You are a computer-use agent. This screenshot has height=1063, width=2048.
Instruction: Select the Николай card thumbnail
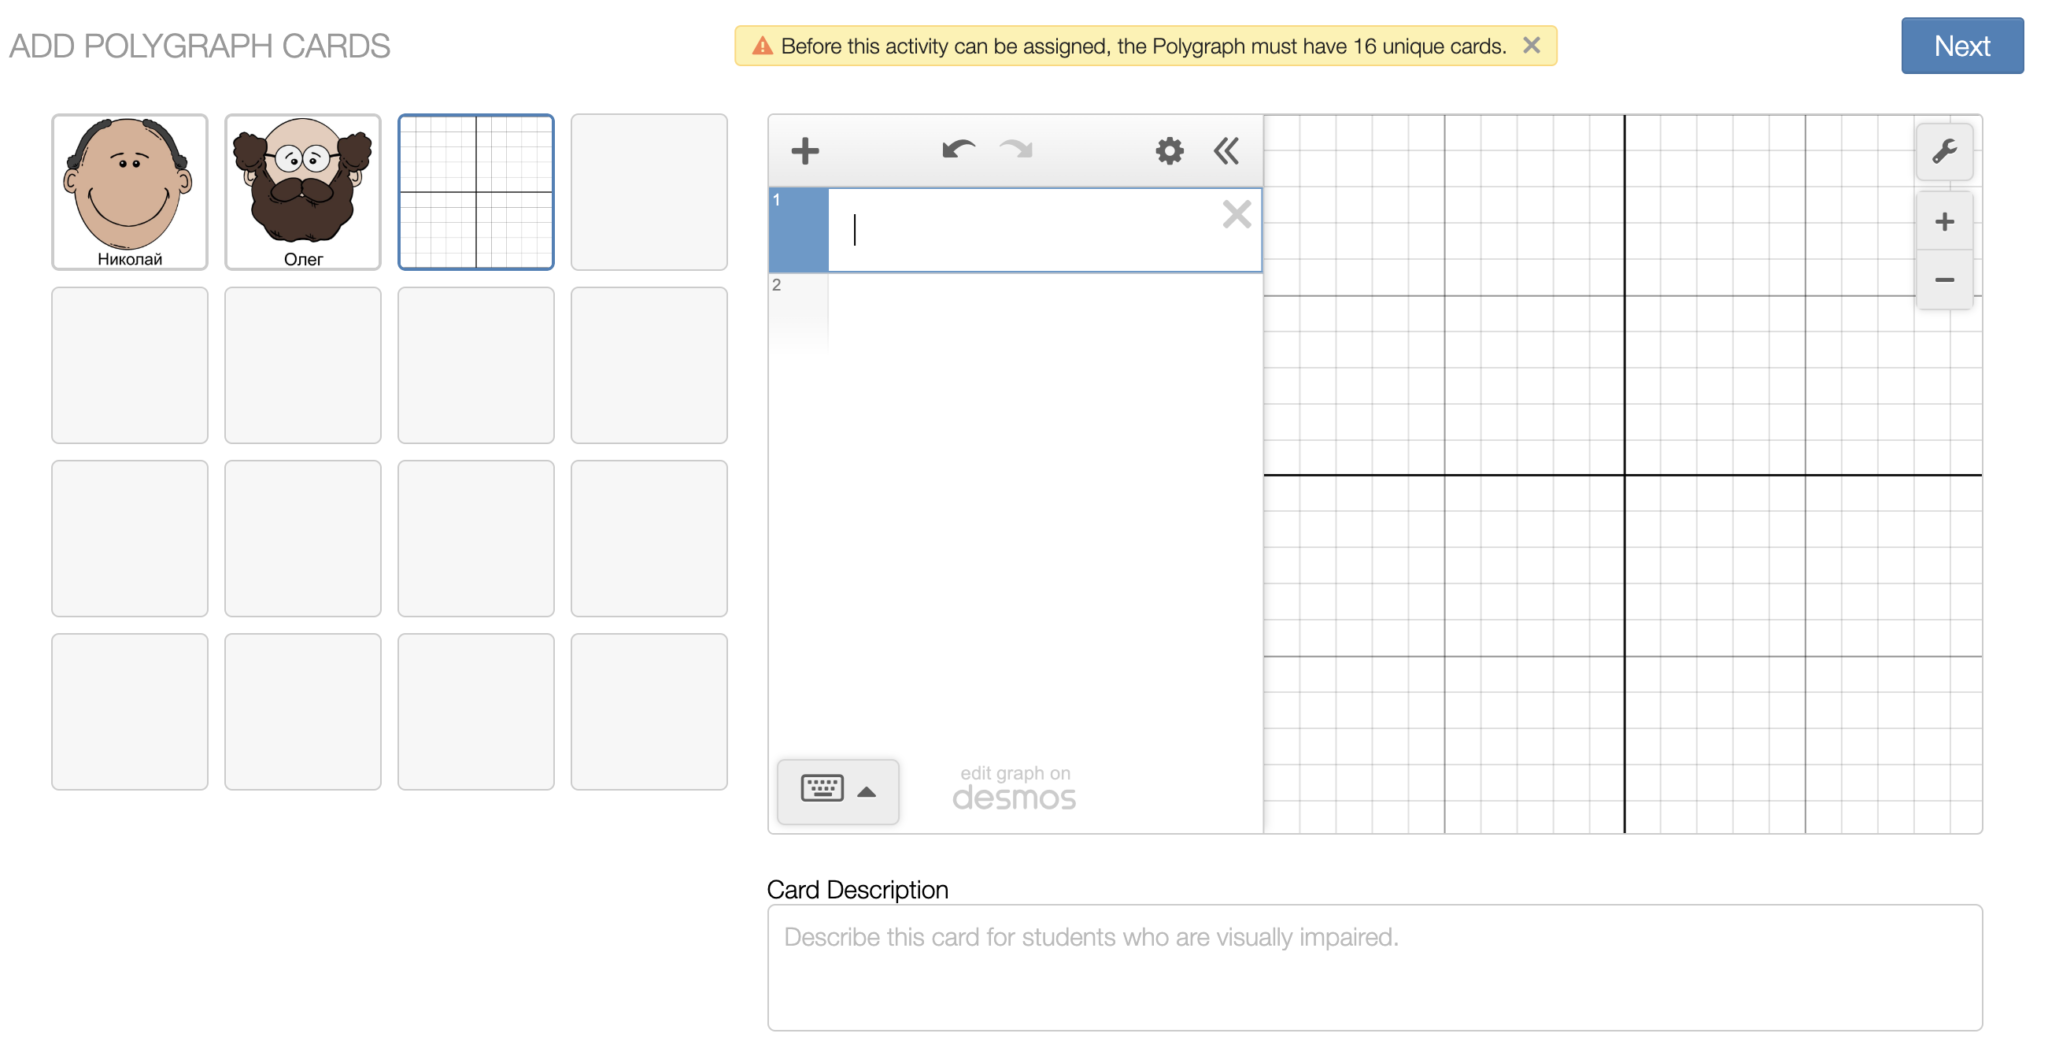pos(129,192)
